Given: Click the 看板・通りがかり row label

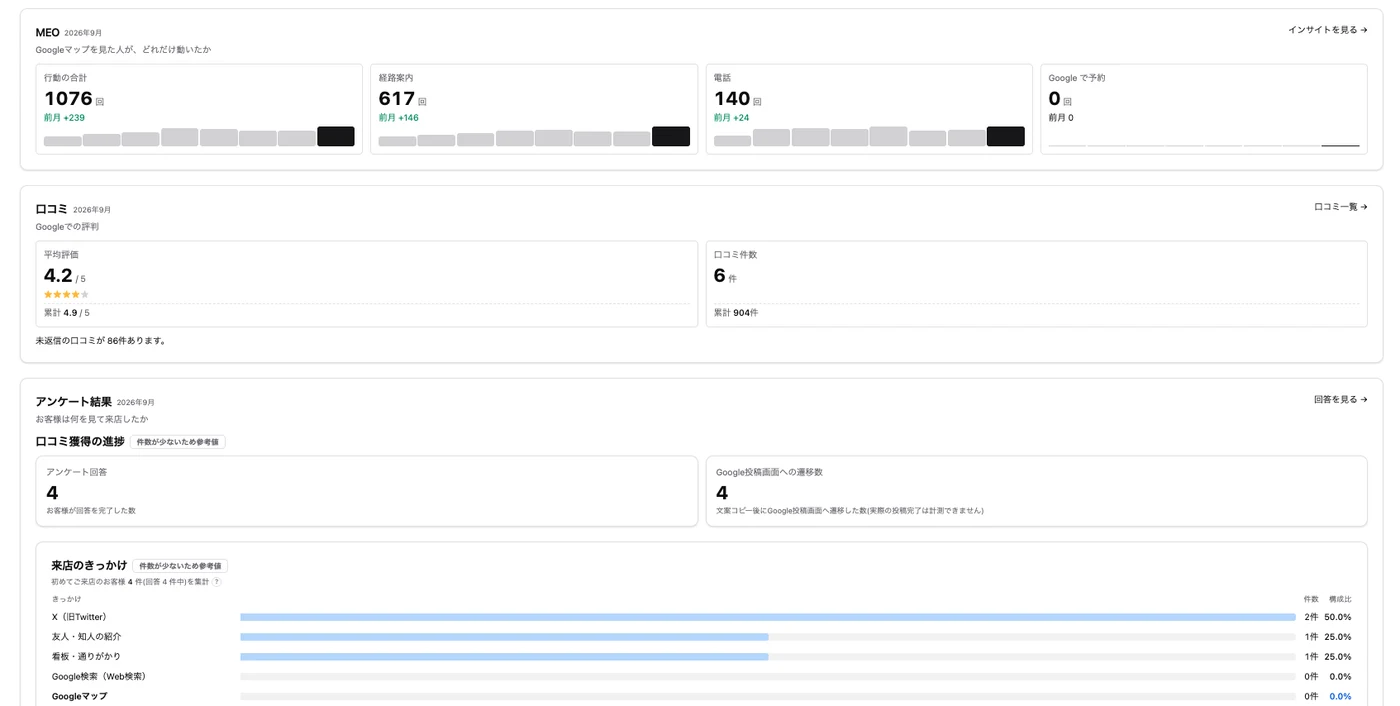Looking at the screenshot, I should point(86,656).
